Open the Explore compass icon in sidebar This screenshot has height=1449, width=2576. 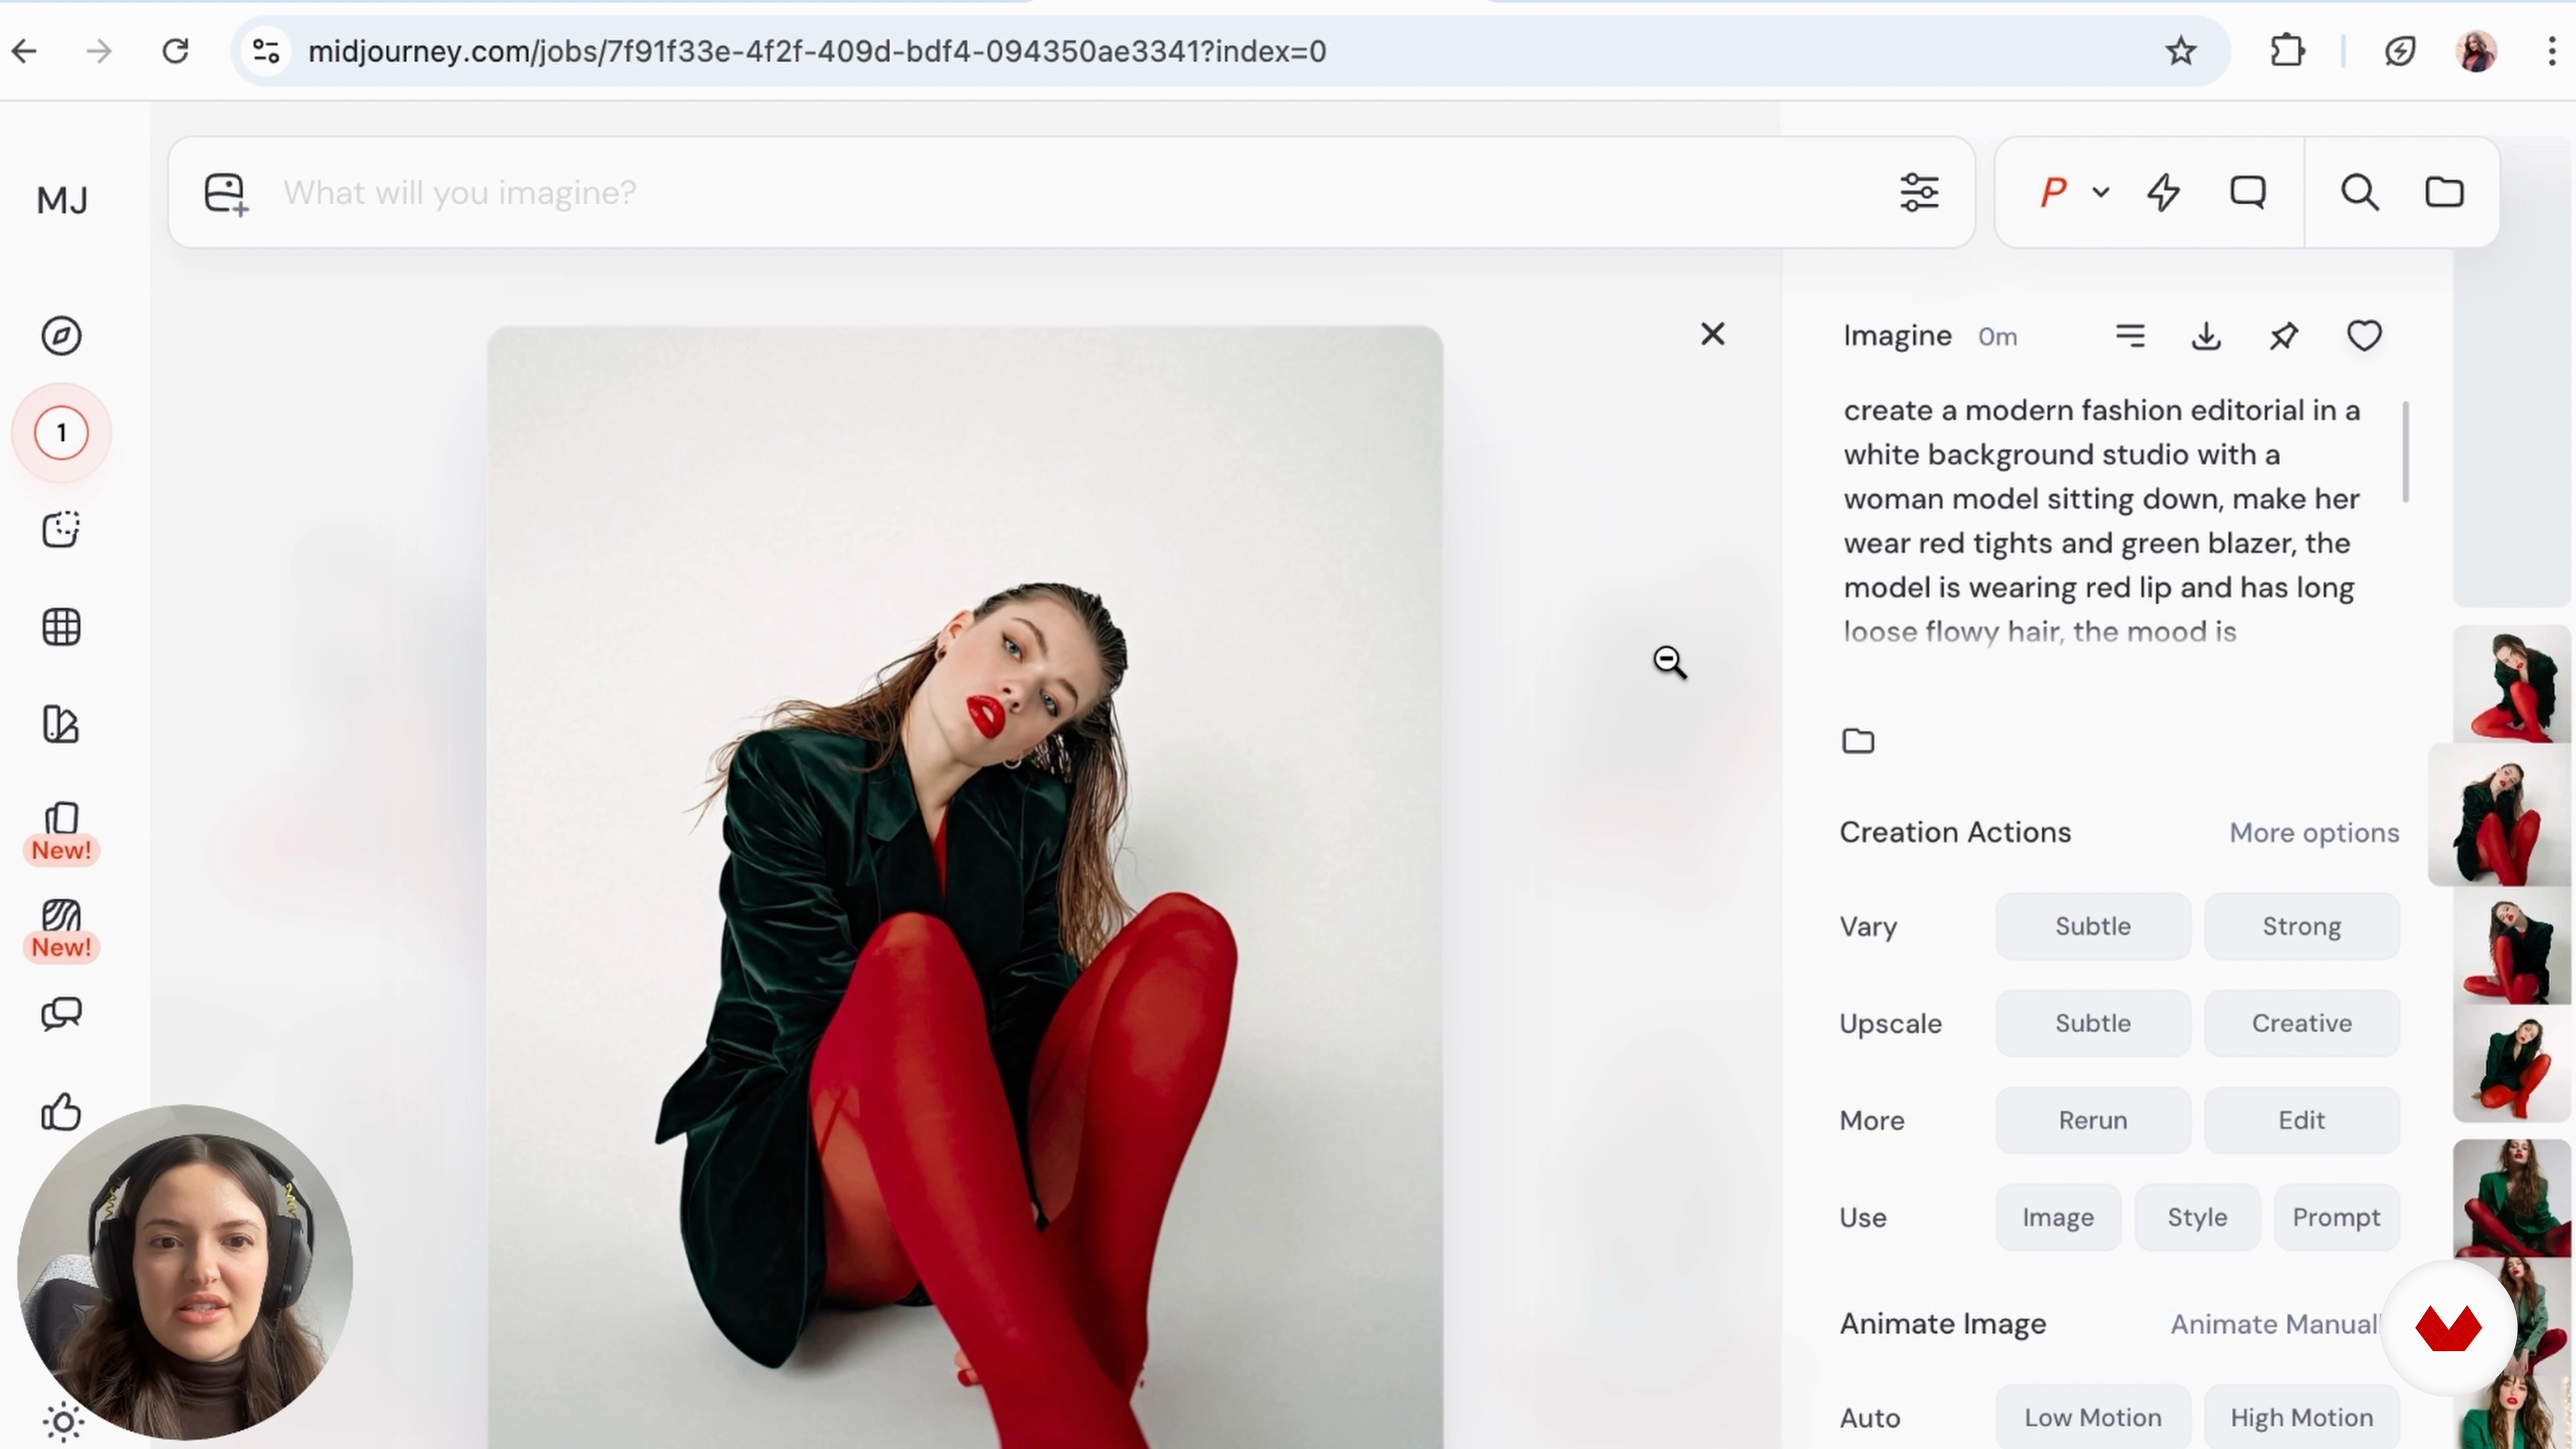click(61, 336)
